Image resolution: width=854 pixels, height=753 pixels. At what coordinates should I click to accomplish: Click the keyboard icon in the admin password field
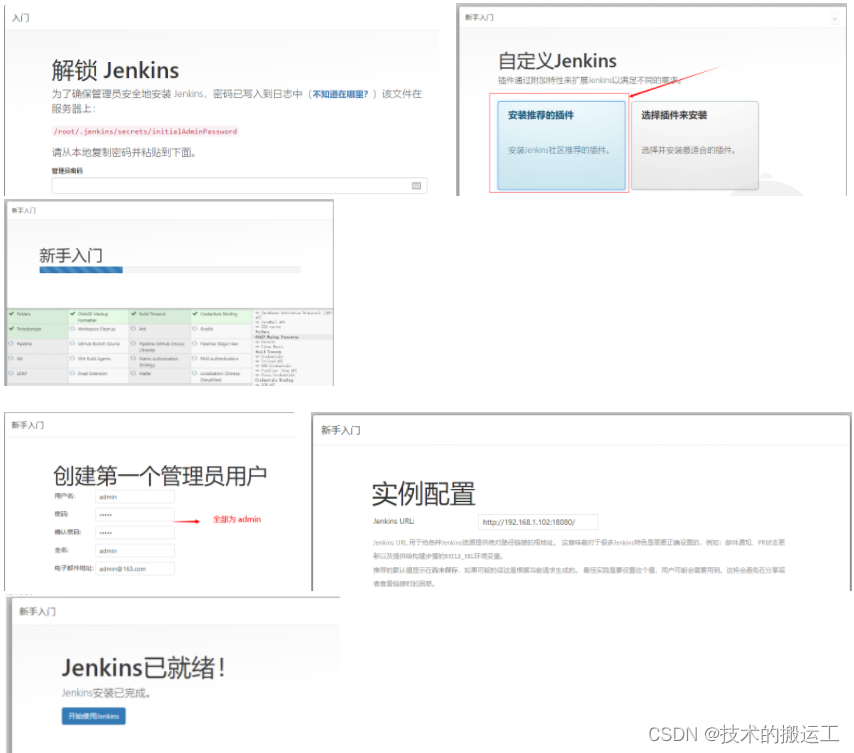tap(416, 186)
